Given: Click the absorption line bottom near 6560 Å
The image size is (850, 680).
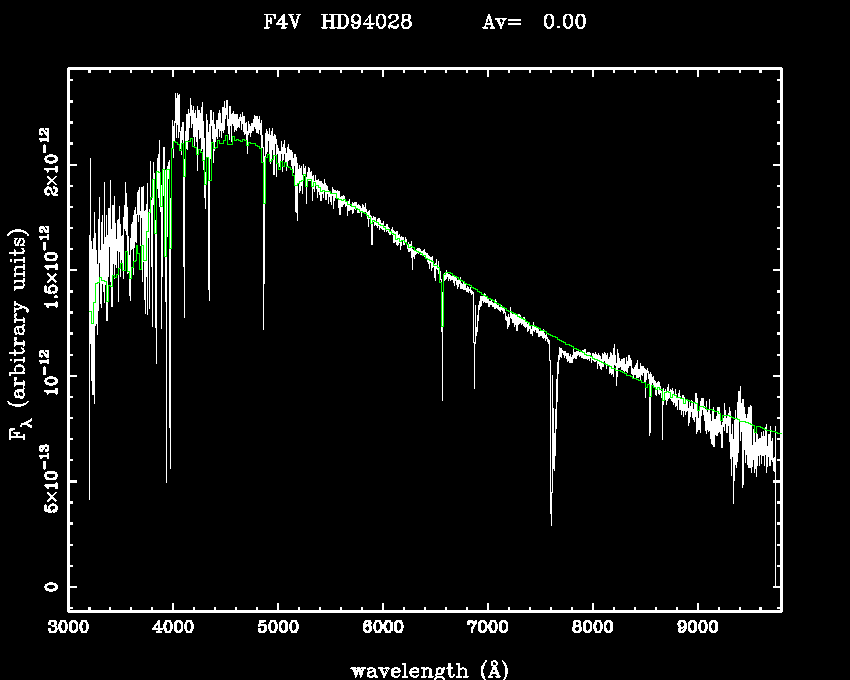Looking at the screenshot, I should 442,399.
